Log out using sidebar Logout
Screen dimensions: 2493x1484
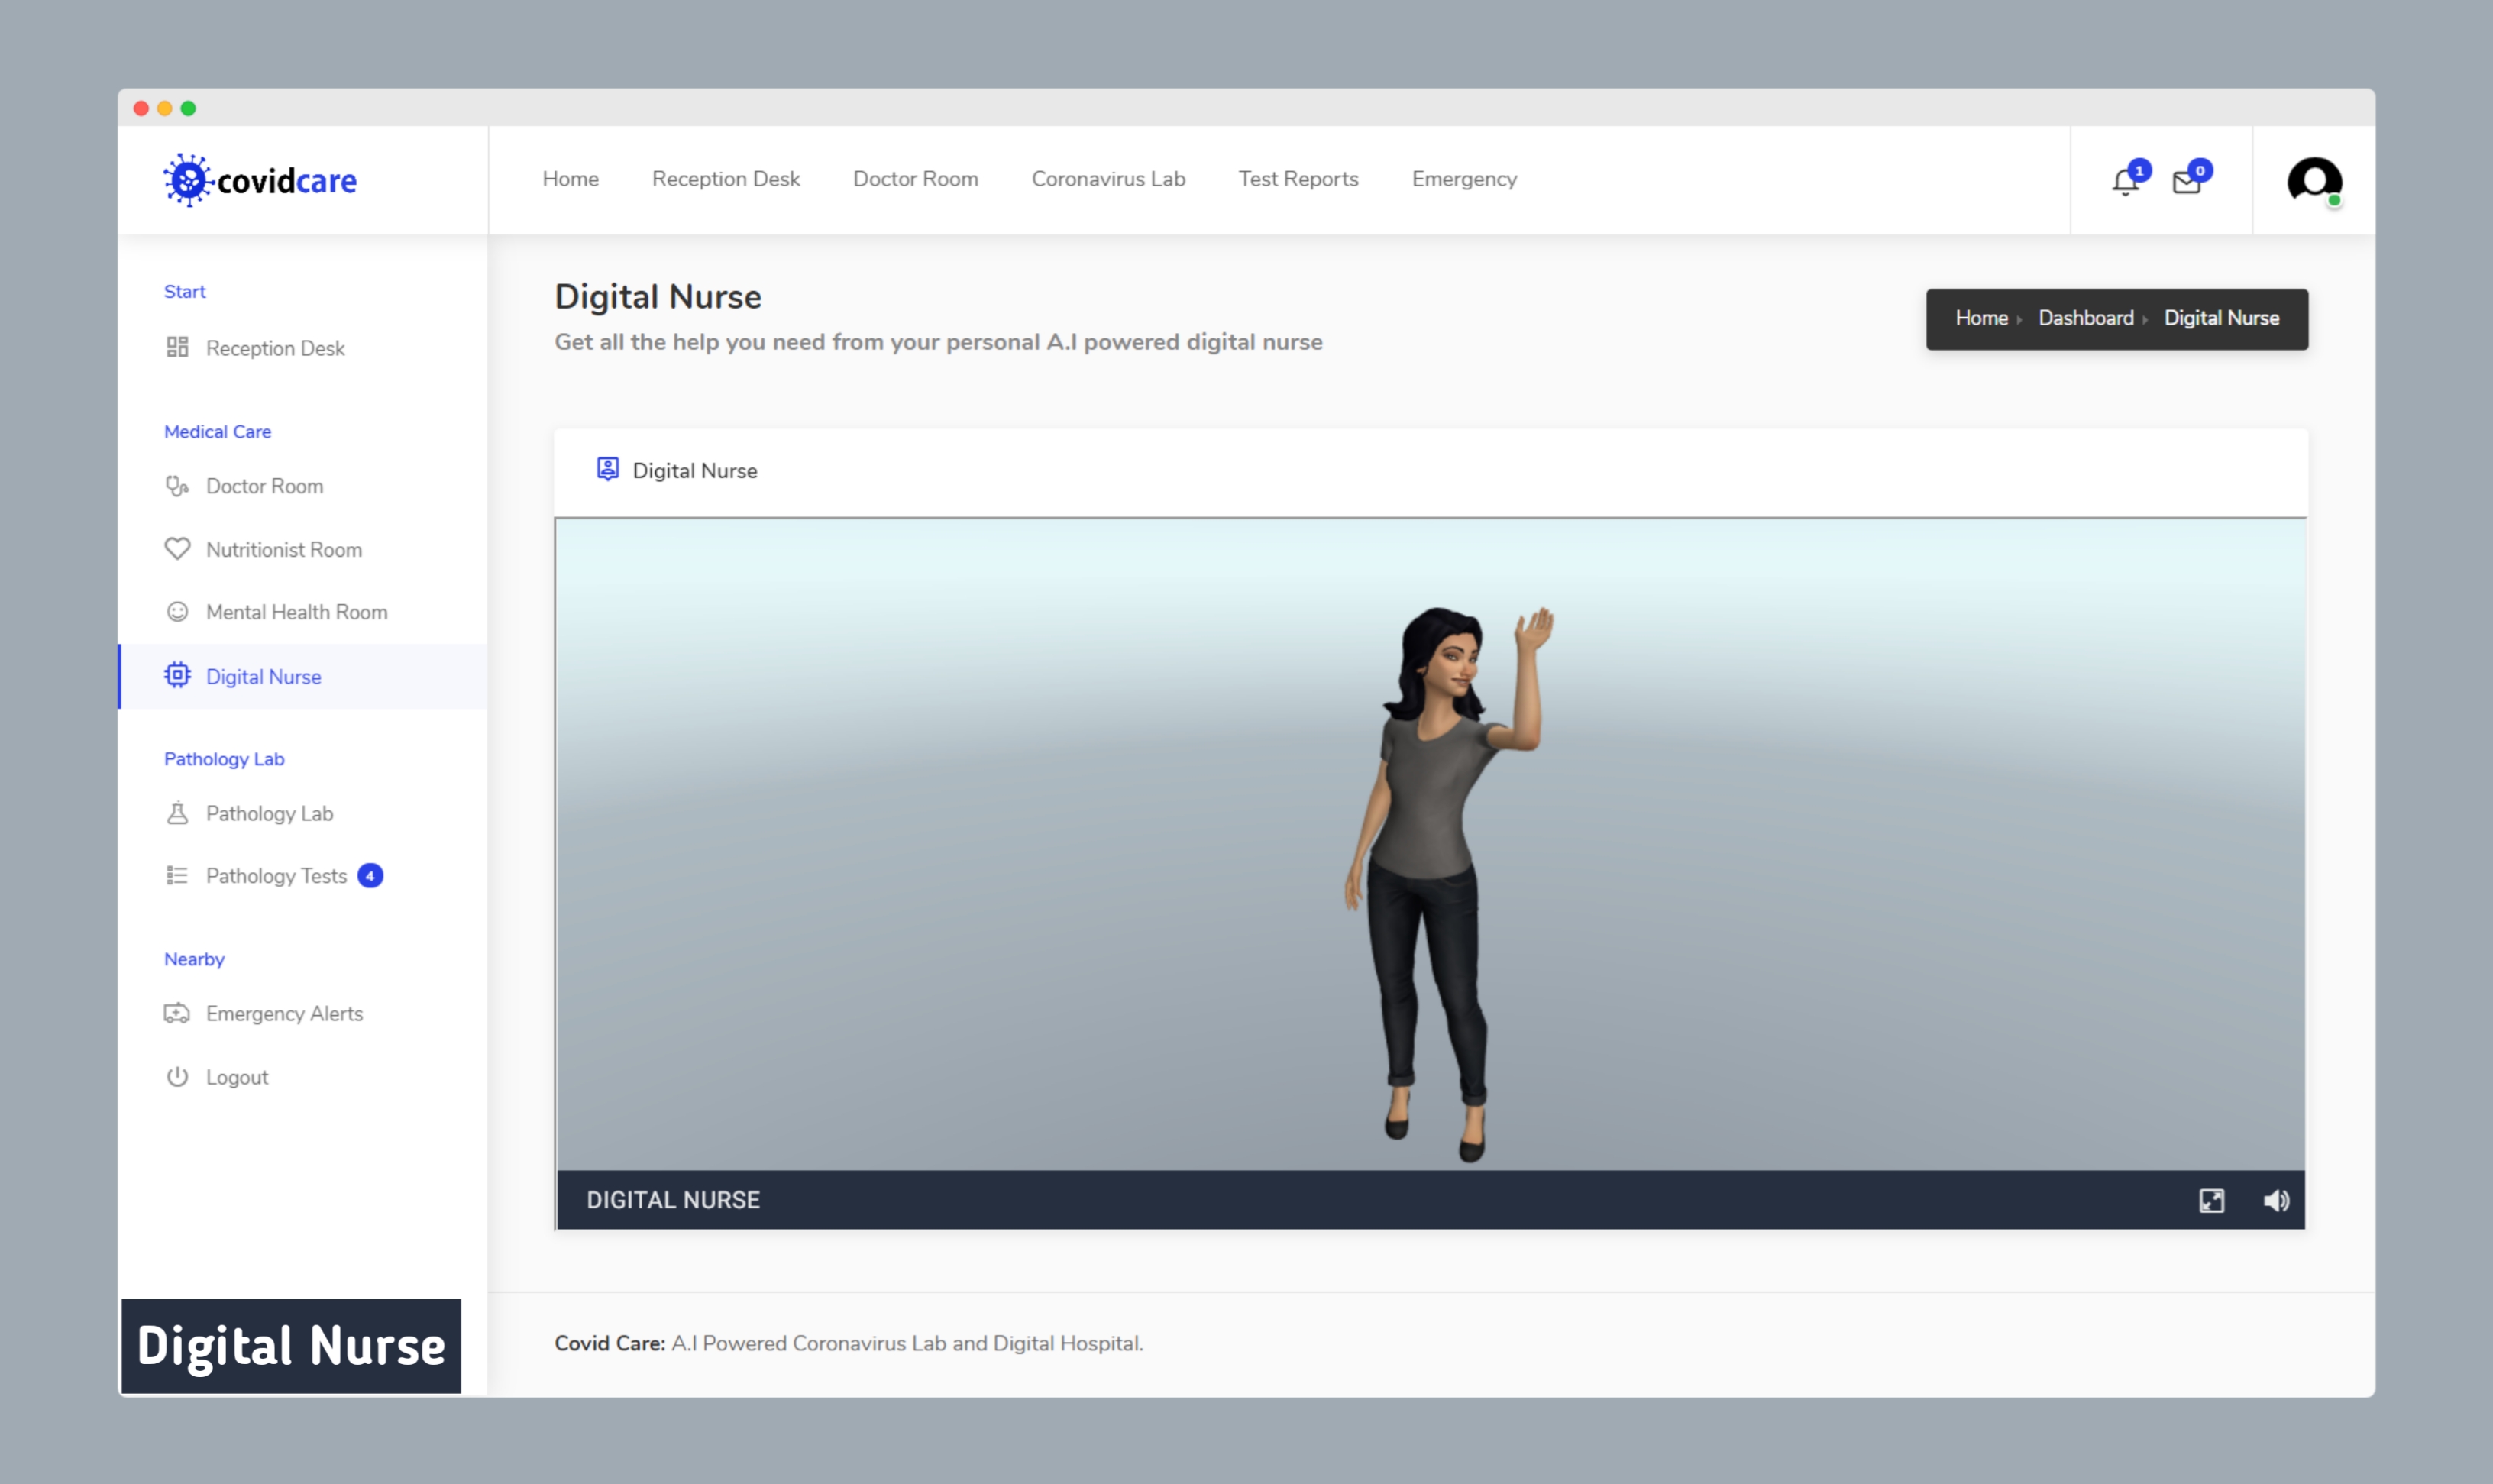click(236, 1078)
